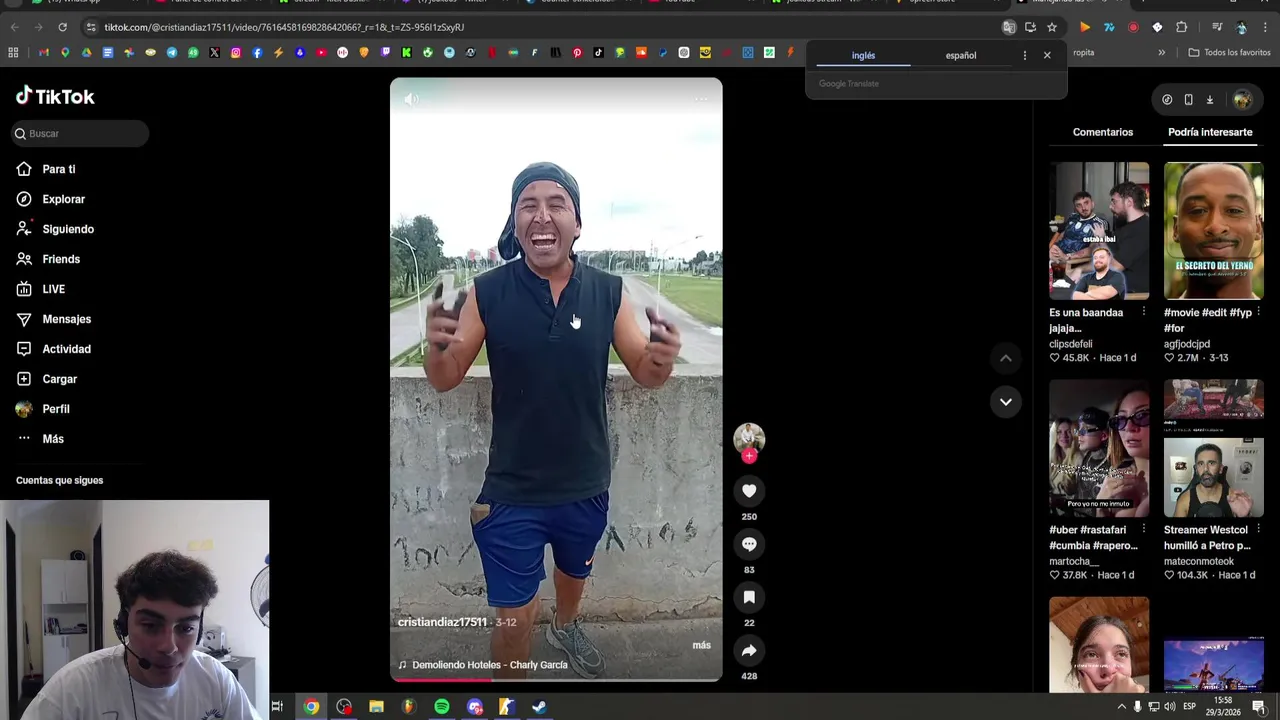Open options for #movie #edit video
1280x720 pixels.
[x=1258, y=312]
